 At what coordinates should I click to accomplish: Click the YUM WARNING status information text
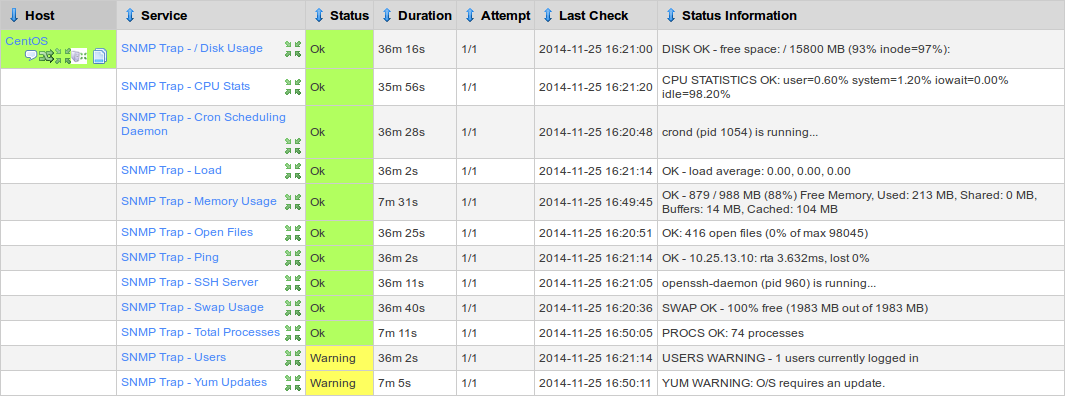(774, 383)
